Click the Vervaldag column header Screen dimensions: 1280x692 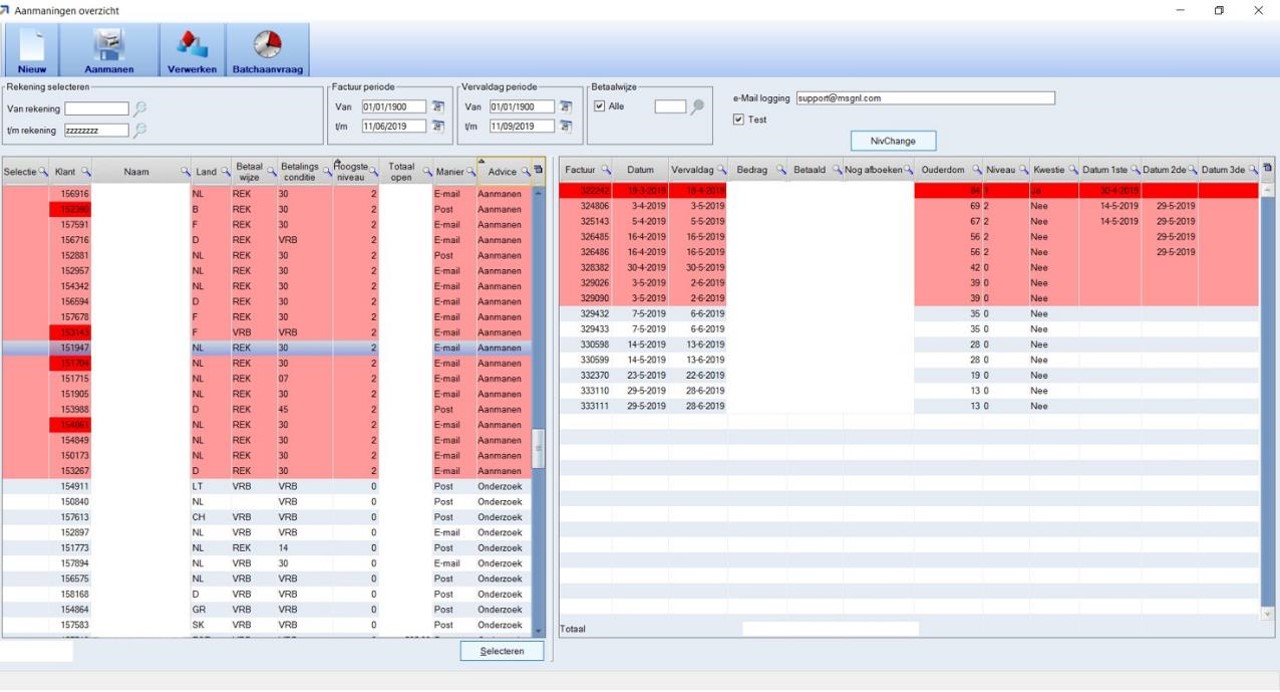[x=698, y=171]
